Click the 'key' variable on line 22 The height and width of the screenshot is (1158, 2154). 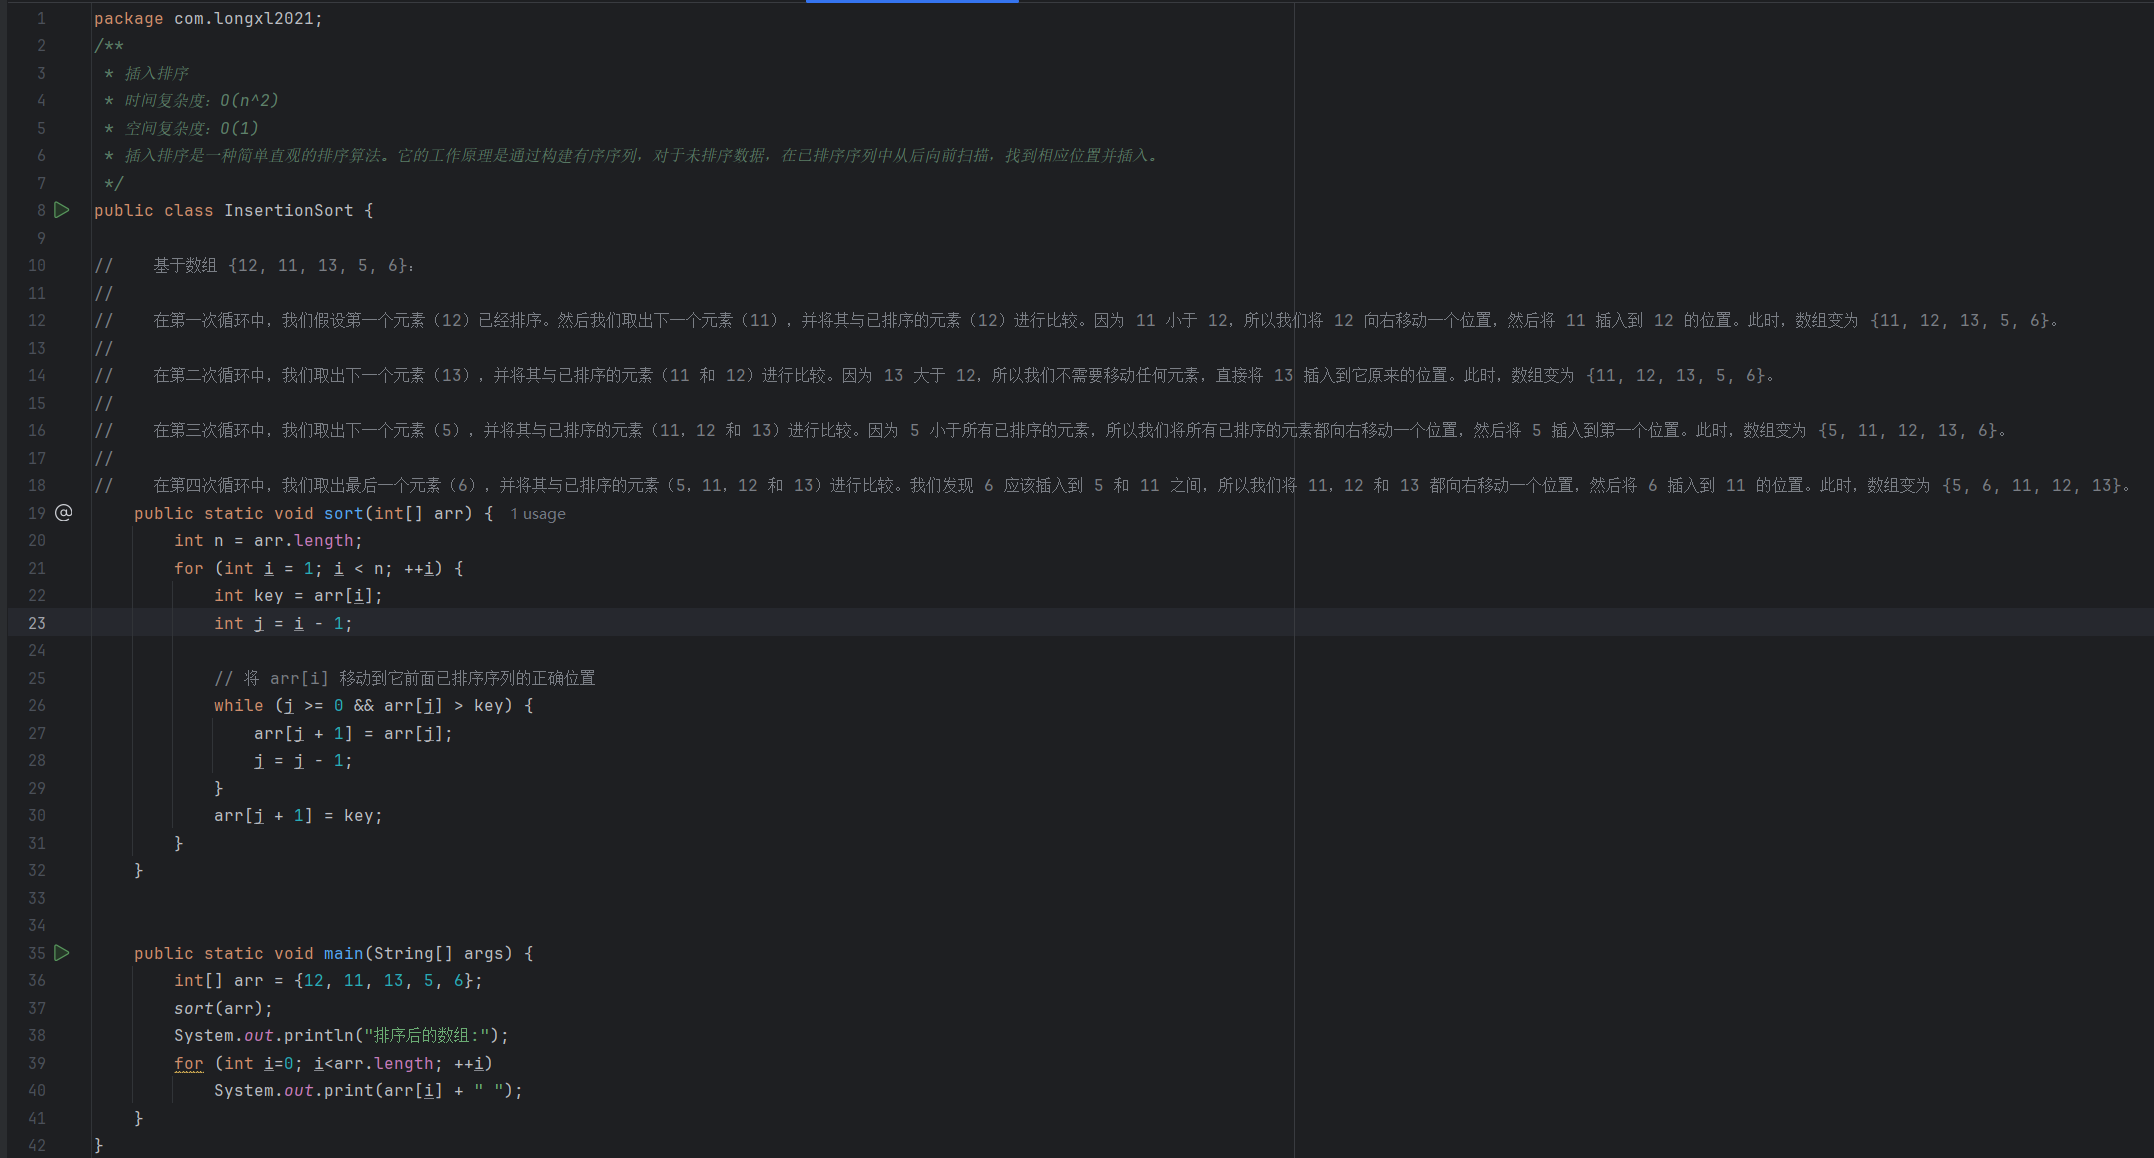pos(268,596)
